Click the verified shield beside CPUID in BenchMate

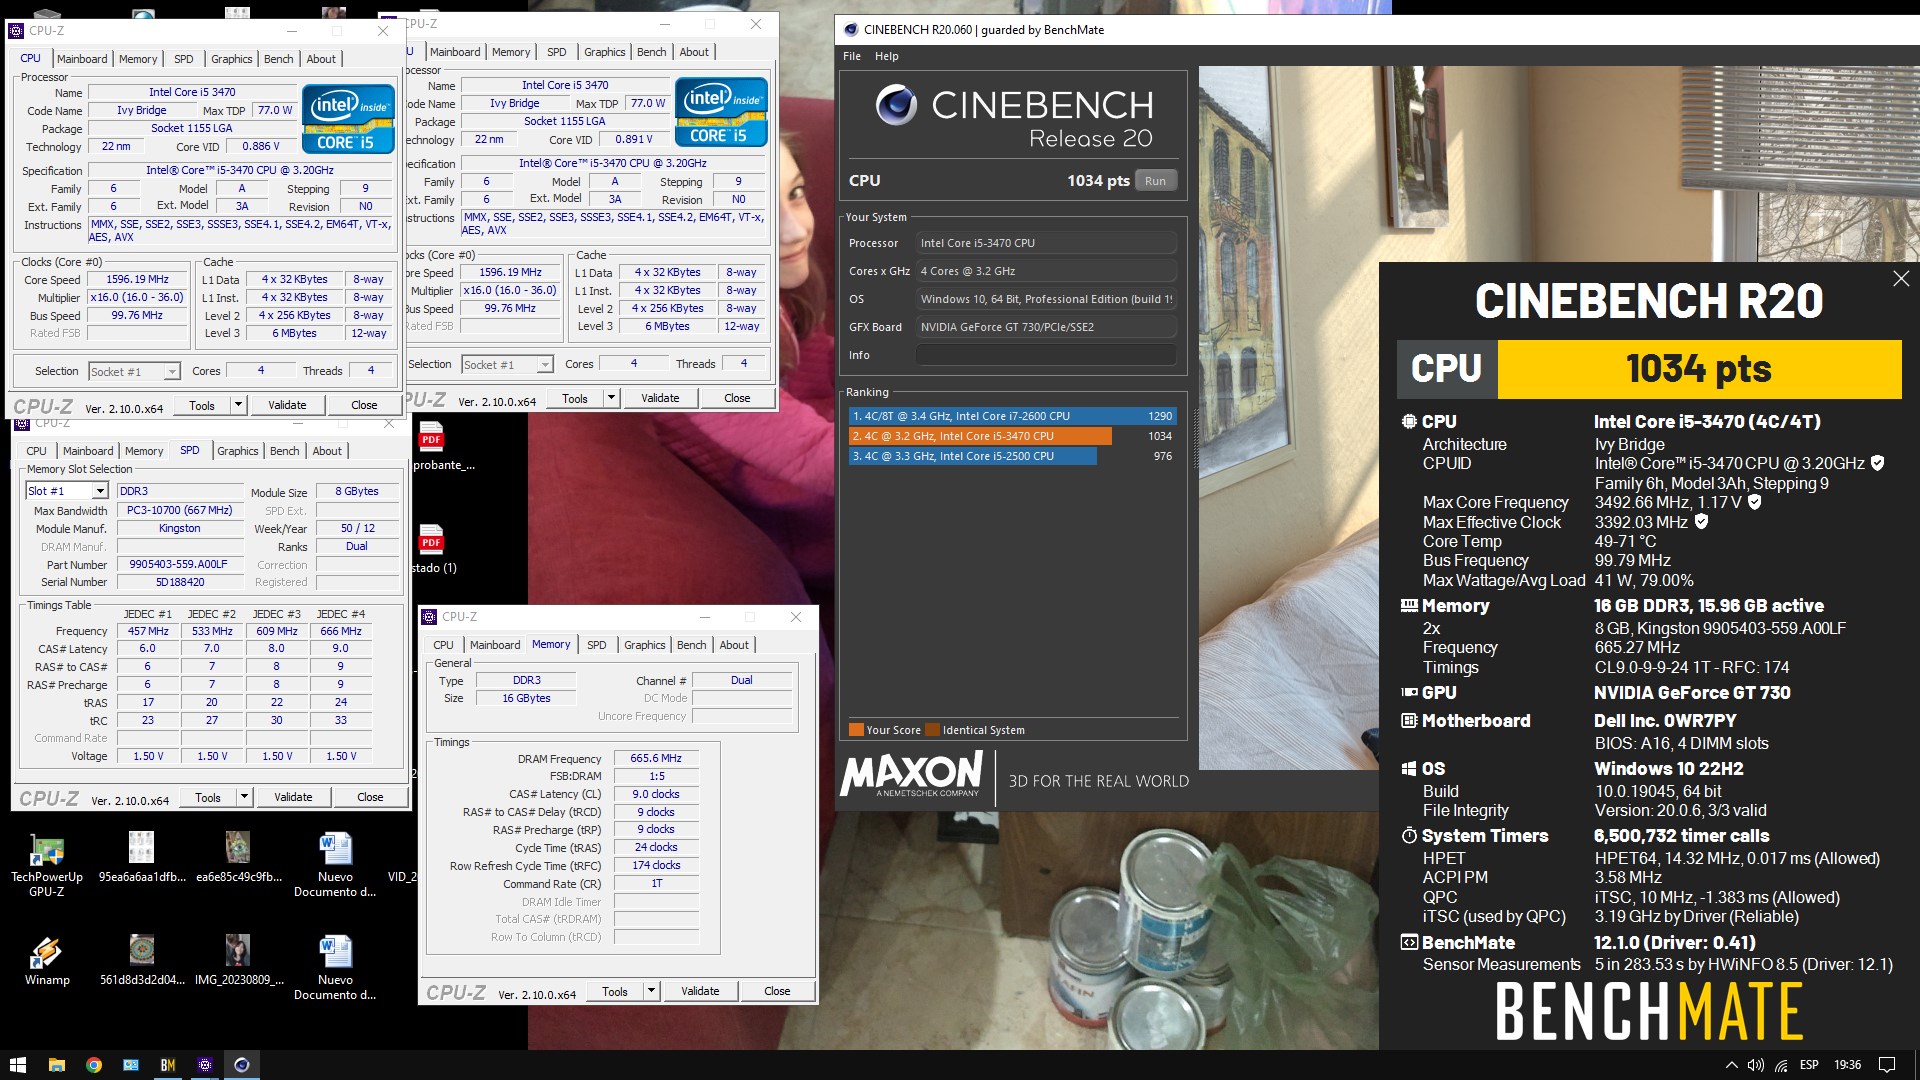[1878, 463]
